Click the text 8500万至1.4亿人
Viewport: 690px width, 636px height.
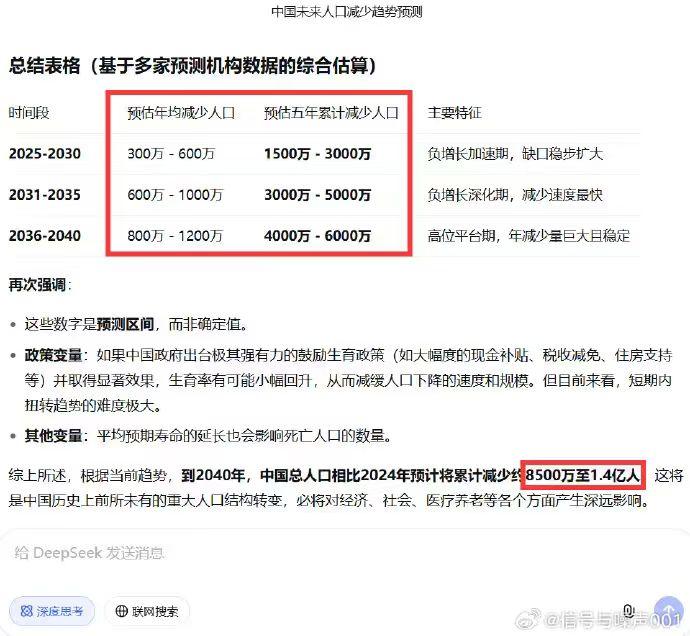(582, 475)
